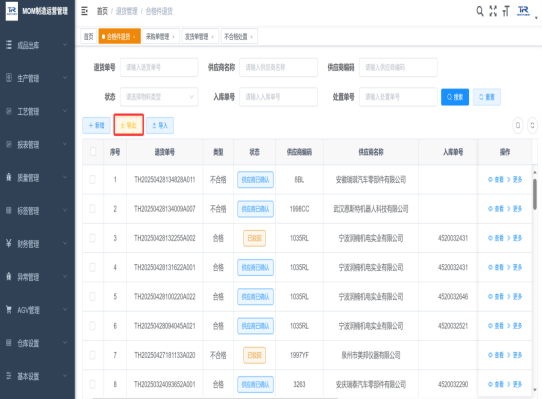Click the table vertical scrollbar thumb
This screenshot has width=542, height=399.
pyautogui.click(x=535, y=194)
